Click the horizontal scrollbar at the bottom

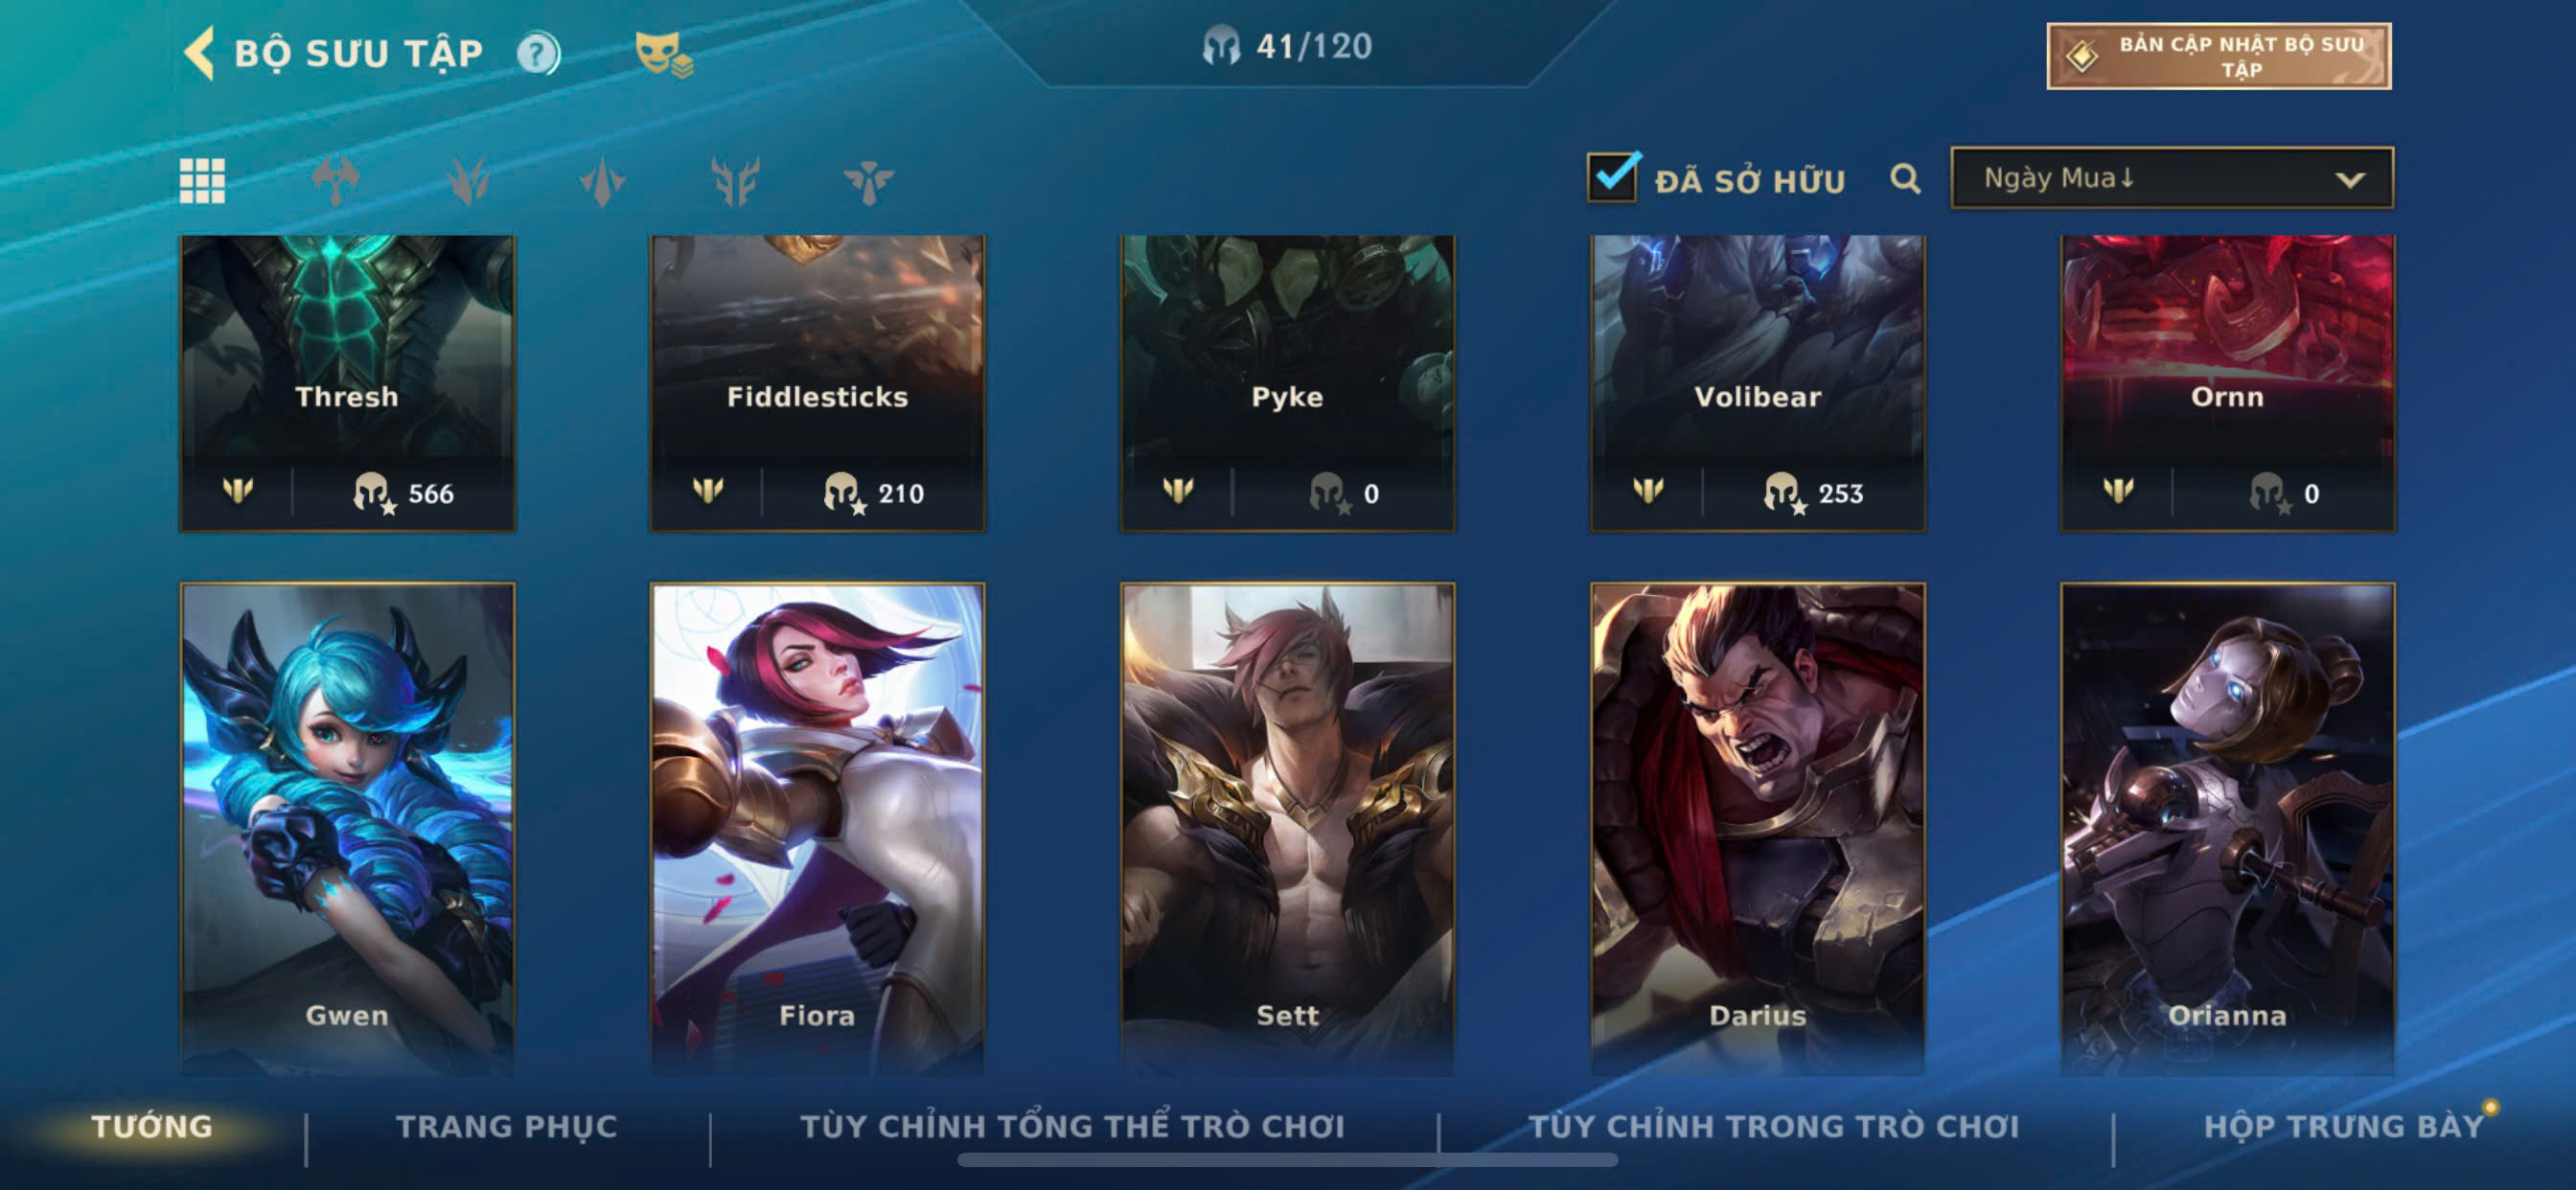pyautogui.click(x=1287, y=1160)
